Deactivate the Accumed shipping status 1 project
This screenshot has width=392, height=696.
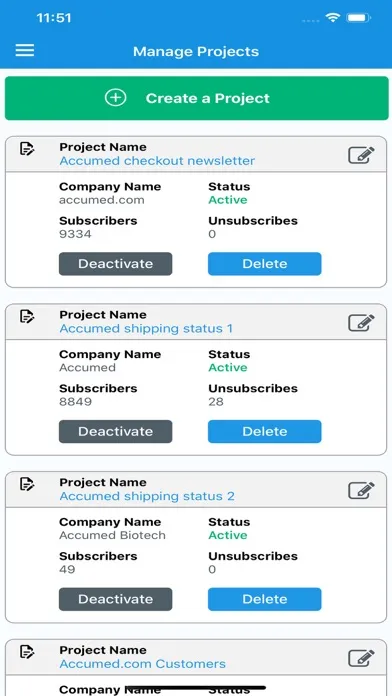tap(115, 431)
